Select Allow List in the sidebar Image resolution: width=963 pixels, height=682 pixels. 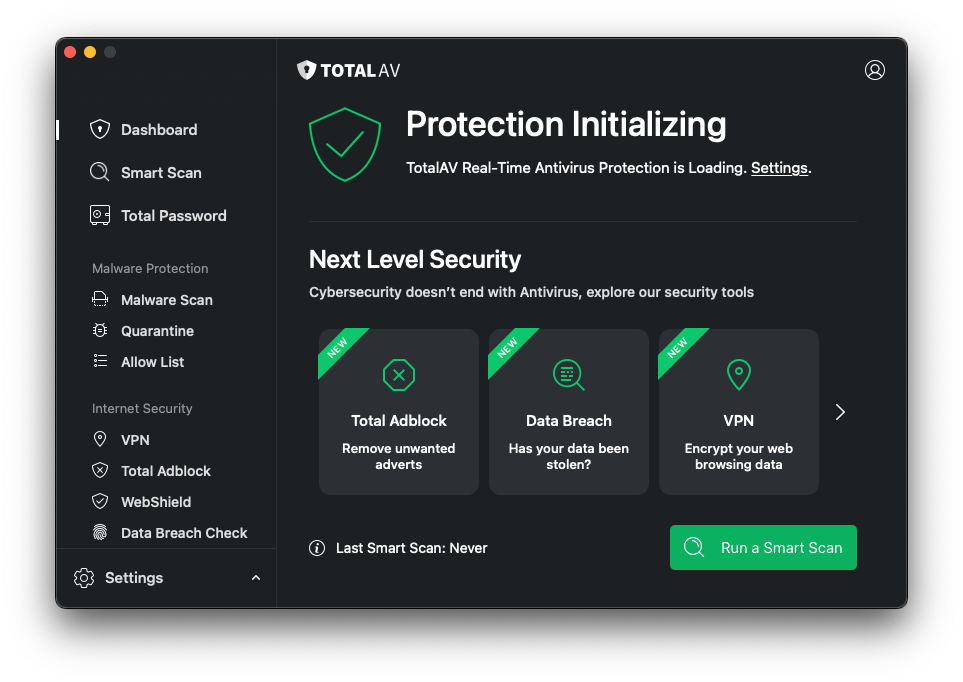(152, 362)
